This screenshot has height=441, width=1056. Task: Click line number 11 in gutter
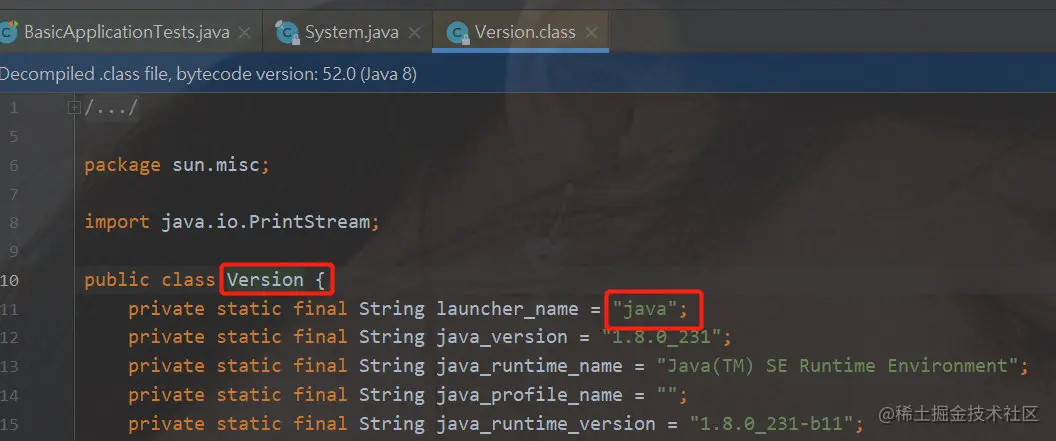[x=10, y=309]
